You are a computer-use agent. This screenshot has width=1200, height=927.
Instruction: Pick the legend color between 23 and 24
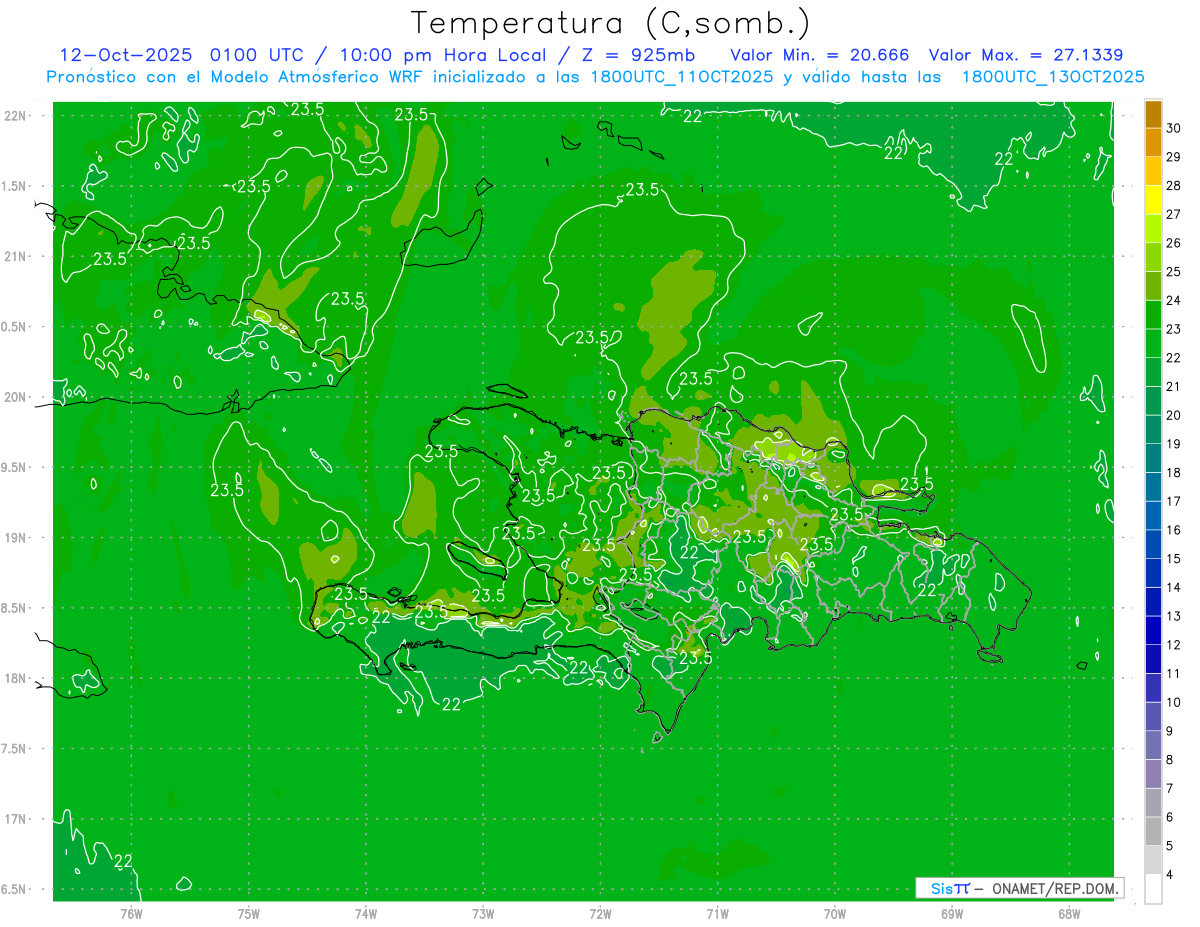coord(1153,315)
